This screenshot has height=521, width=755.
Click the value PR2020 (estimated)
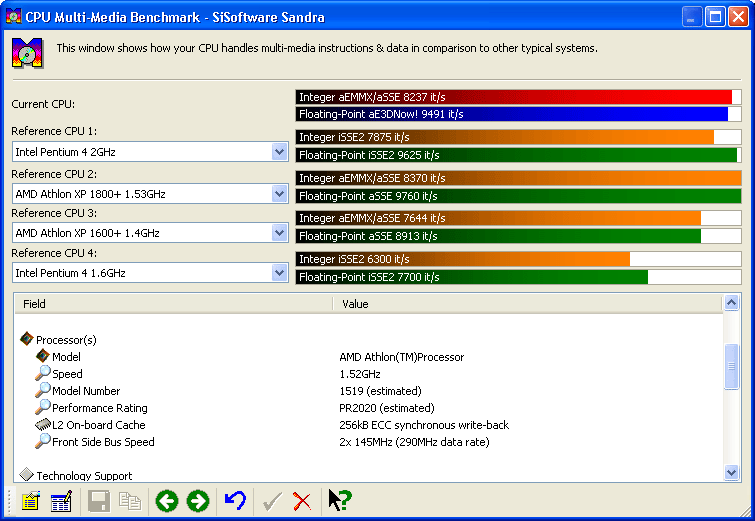(387, 408)
